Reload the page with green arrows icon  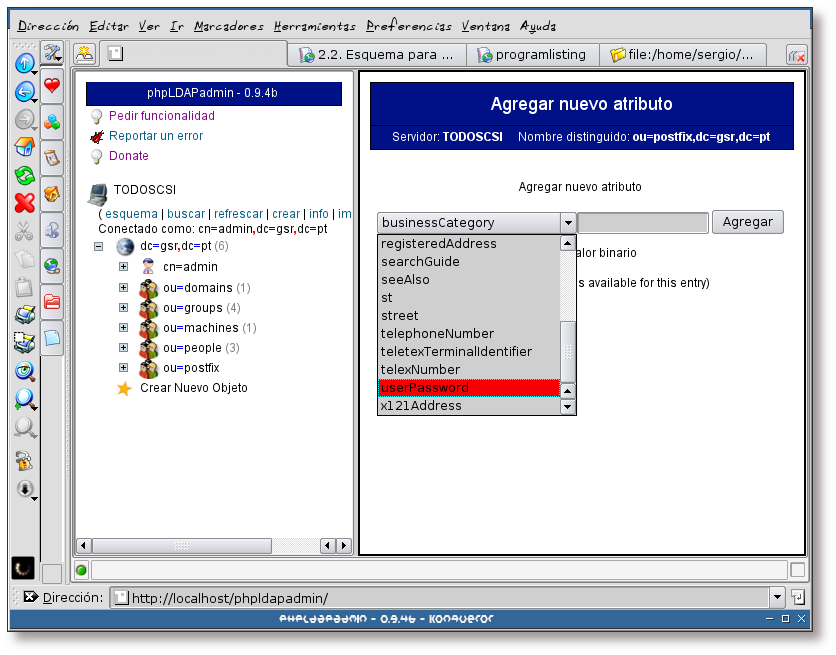(24, 175)
